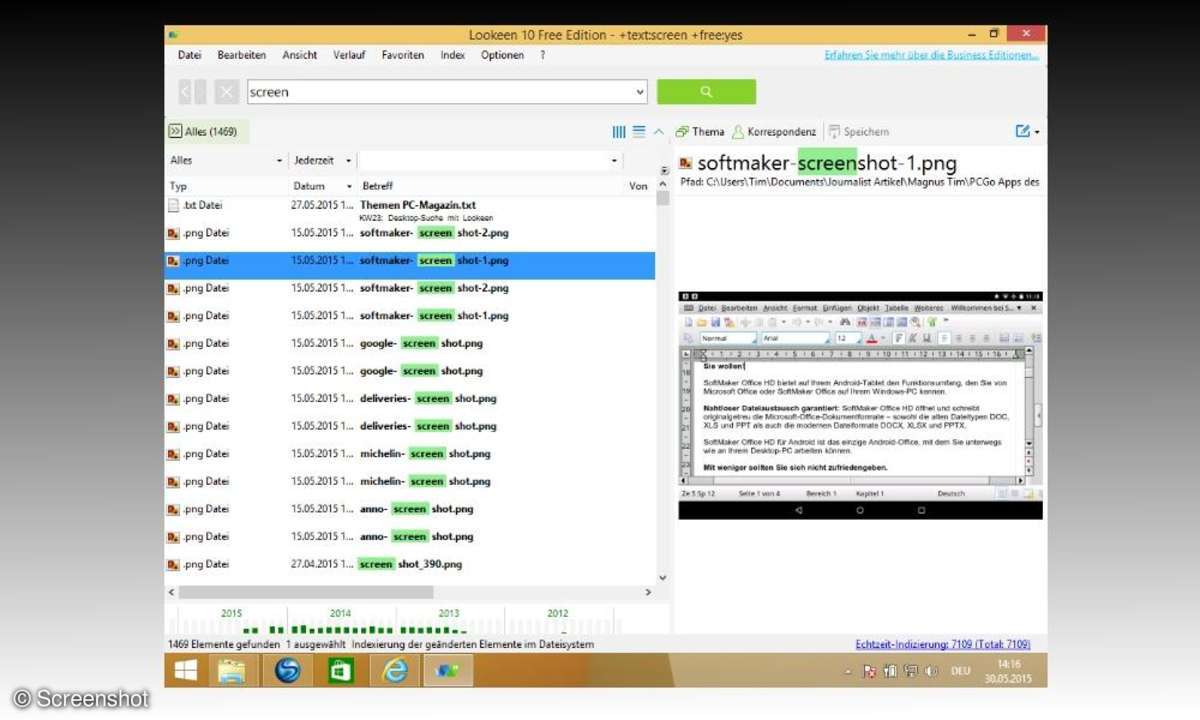
Task: Launch Internet Explorer from the taskbar
Action: pyautogui.click(x=395, y=670)
